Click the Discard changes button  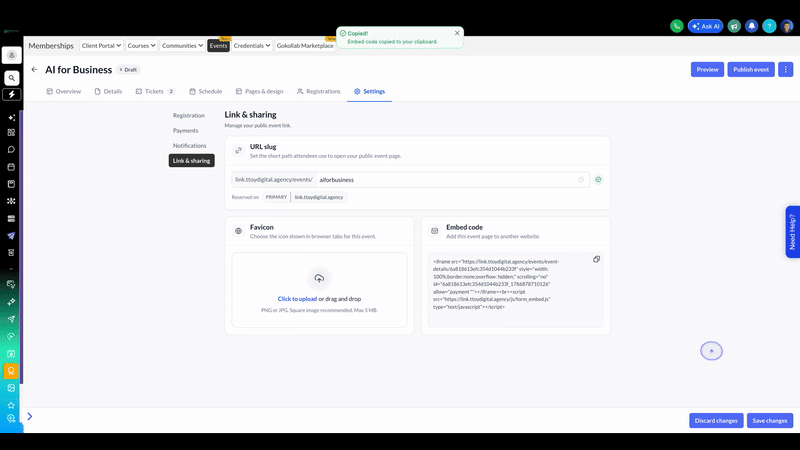716,420
